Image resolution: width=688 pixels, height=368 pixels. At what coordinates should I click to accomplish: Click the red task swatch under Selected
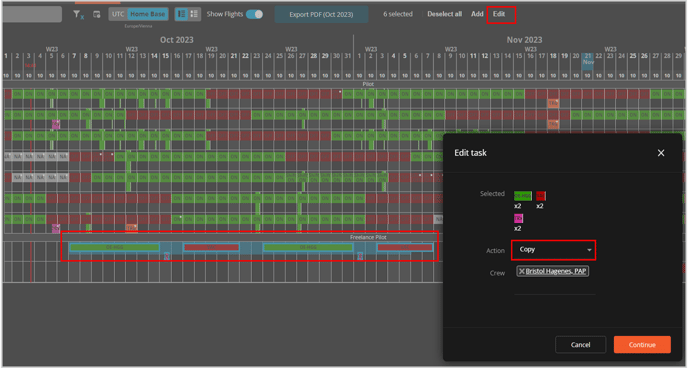[541, 196]
